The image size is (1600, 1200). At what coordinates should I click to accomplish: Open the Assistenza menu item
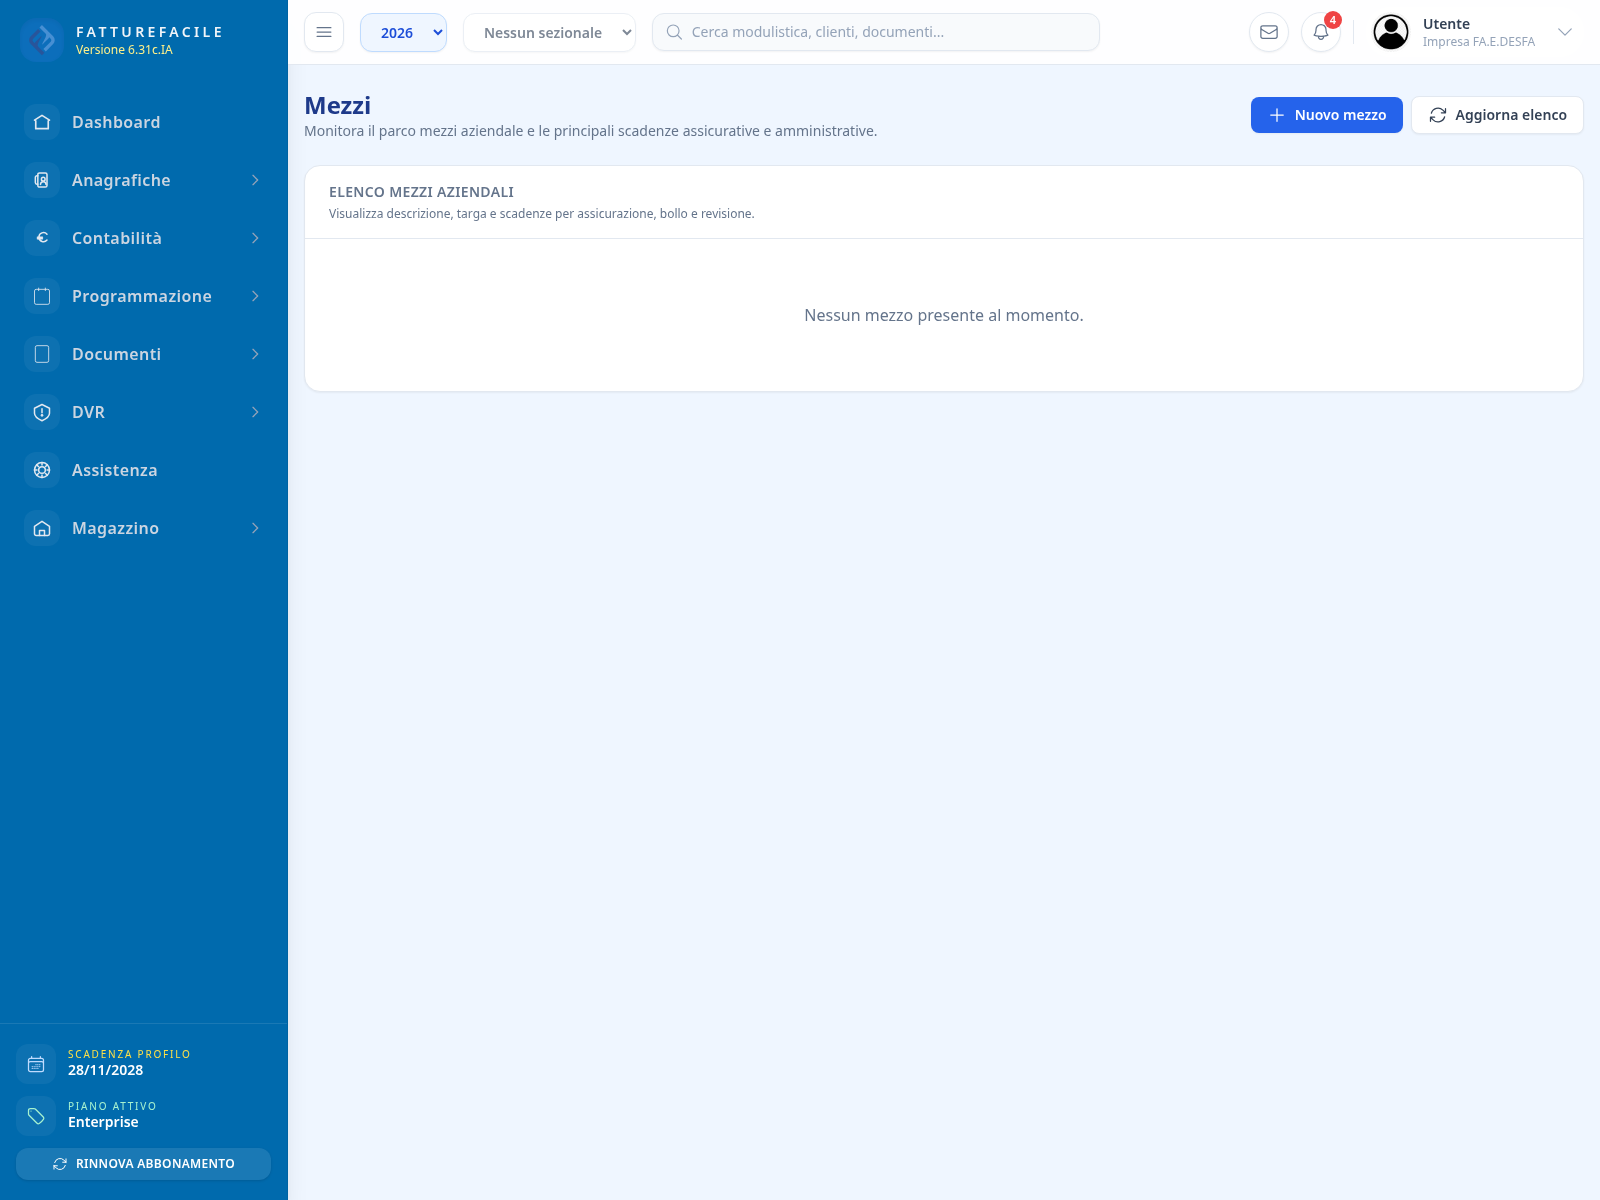point(144,470)
